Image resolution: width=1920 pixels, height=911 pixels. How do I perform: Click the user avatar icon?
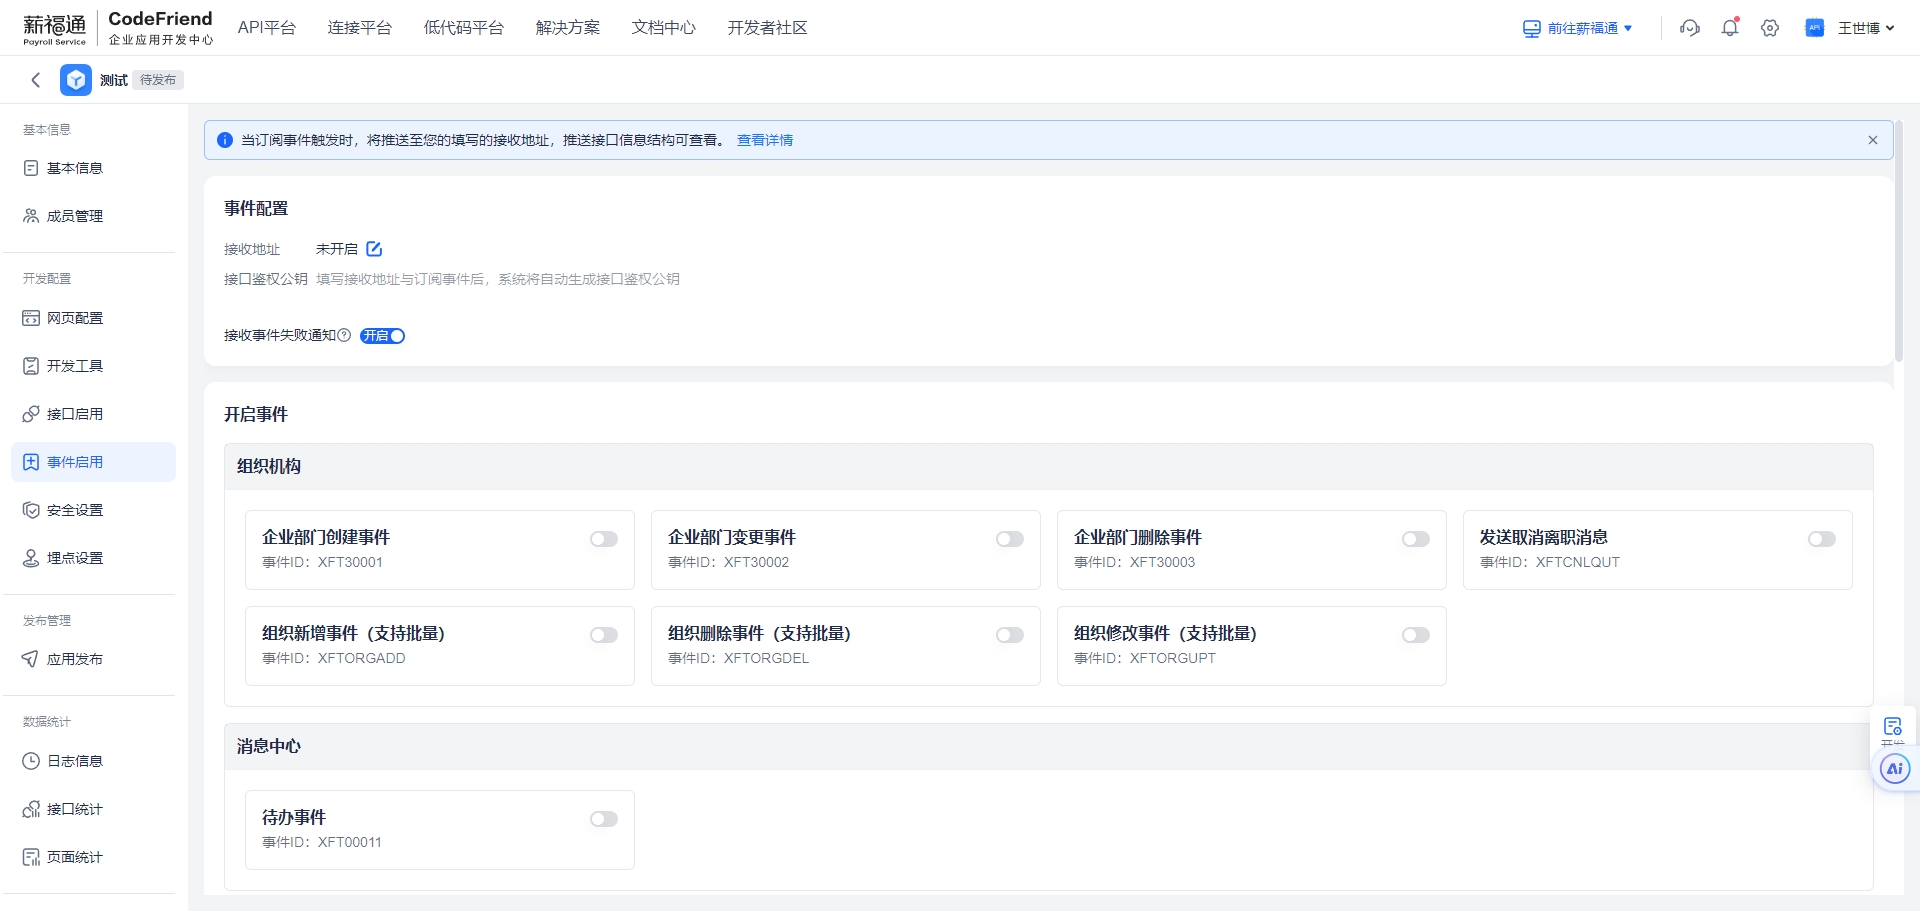(1814, 28)
